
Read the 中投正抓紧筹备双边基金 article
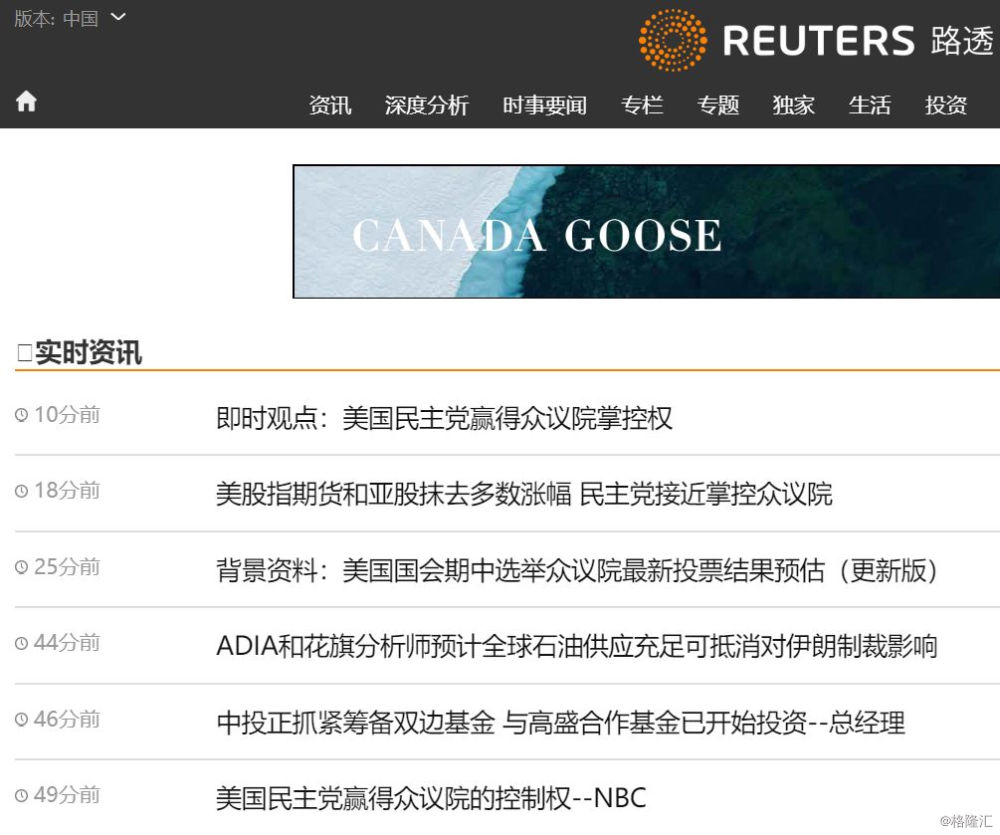[561, 723]
